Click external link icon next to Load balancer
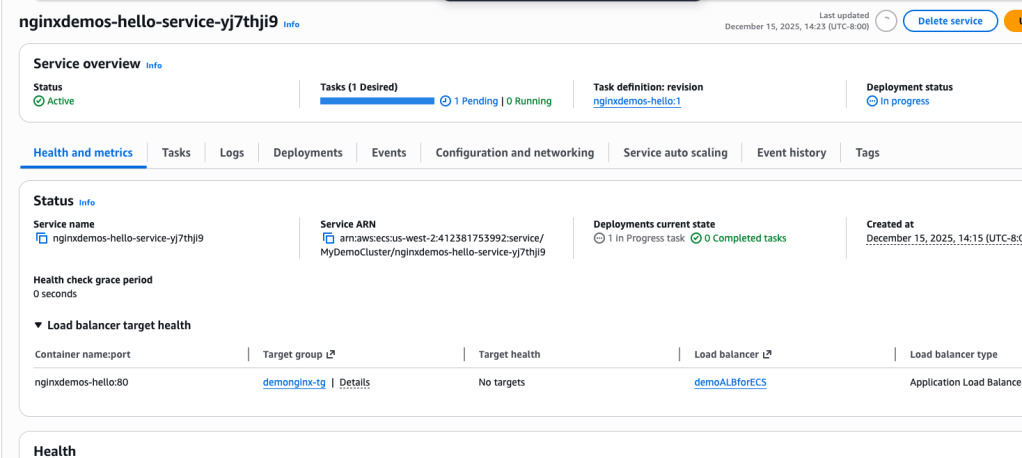This screenshot has height=458, width=1022. (767, 354)
